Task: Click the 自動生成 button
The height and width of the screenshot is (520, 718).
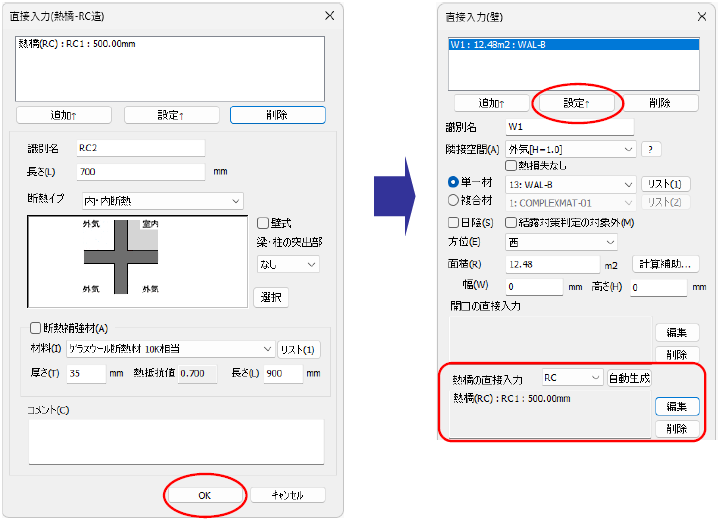Action: 630,378
